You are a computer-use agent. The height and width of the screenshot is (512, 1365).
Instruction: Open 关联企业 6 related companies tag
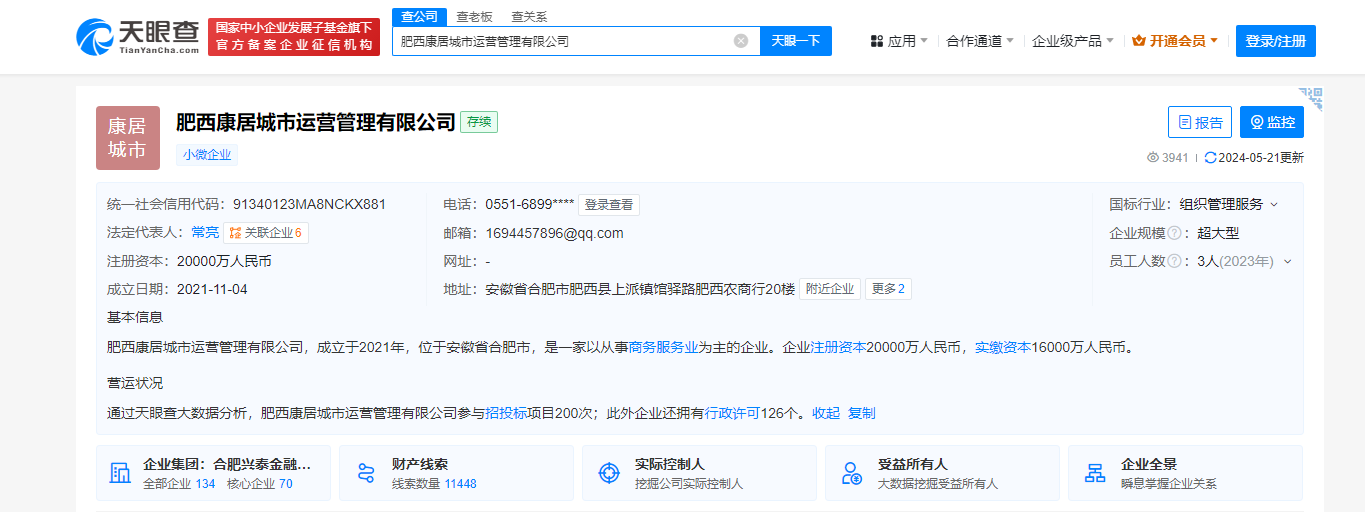[x=265, y=233]
